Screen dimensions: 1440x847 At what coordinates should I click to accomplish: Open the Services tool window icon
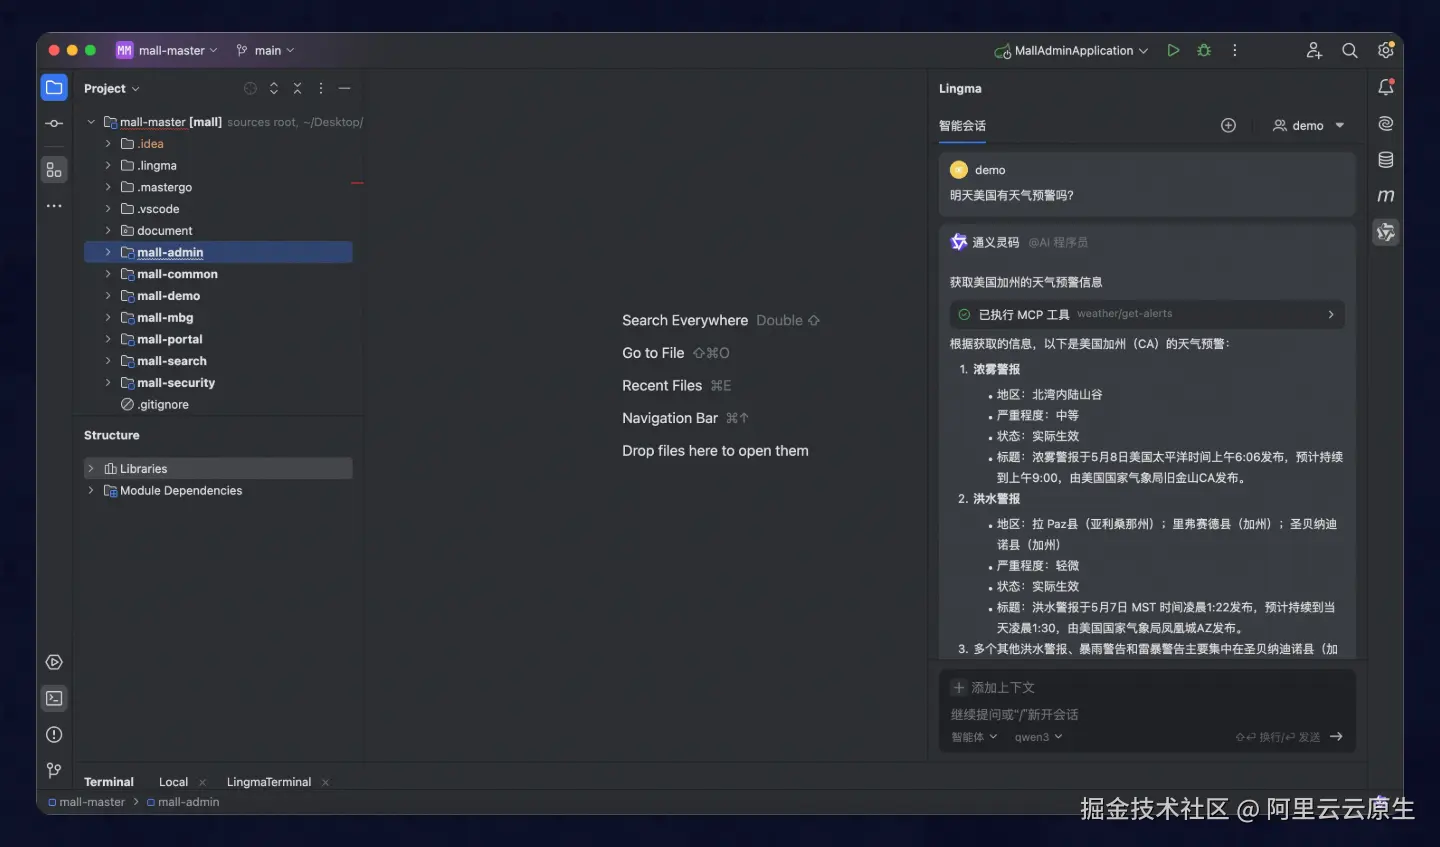point(54,662)
